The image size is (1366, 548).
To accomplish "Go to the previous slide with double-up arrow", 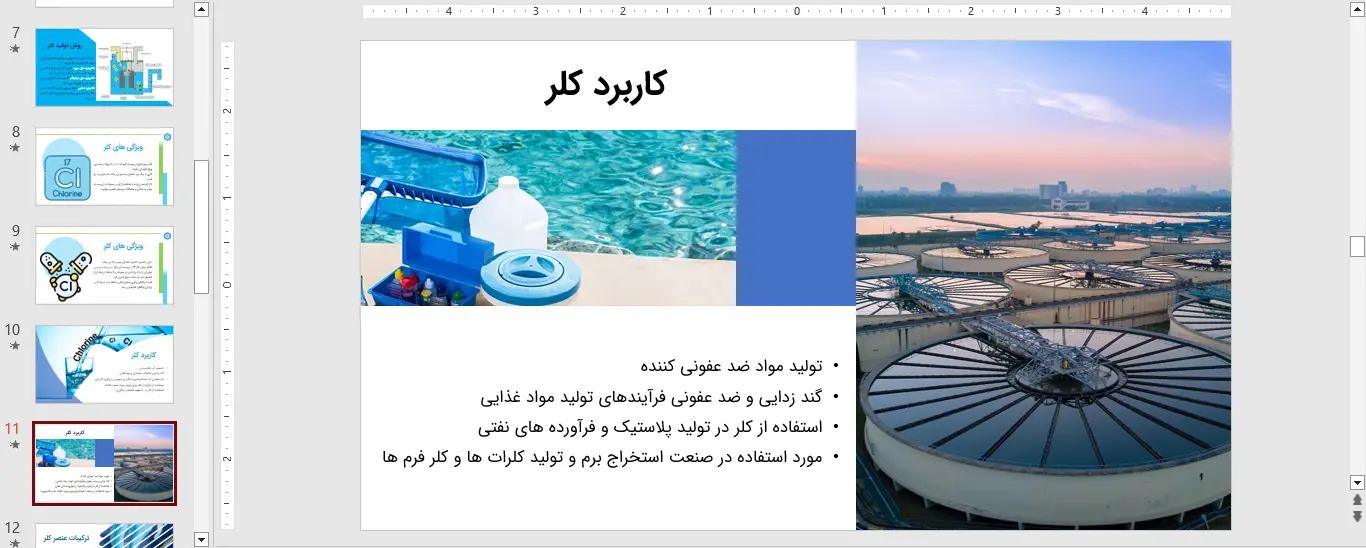I will (1357, 500).
